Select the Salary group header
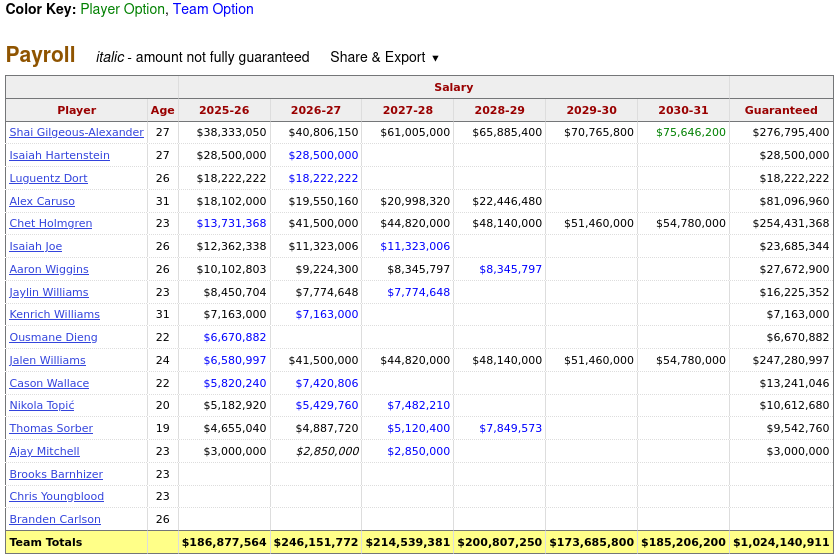Image resolution: width=840 pixels, height=555 pixels. tap(454, 87)
